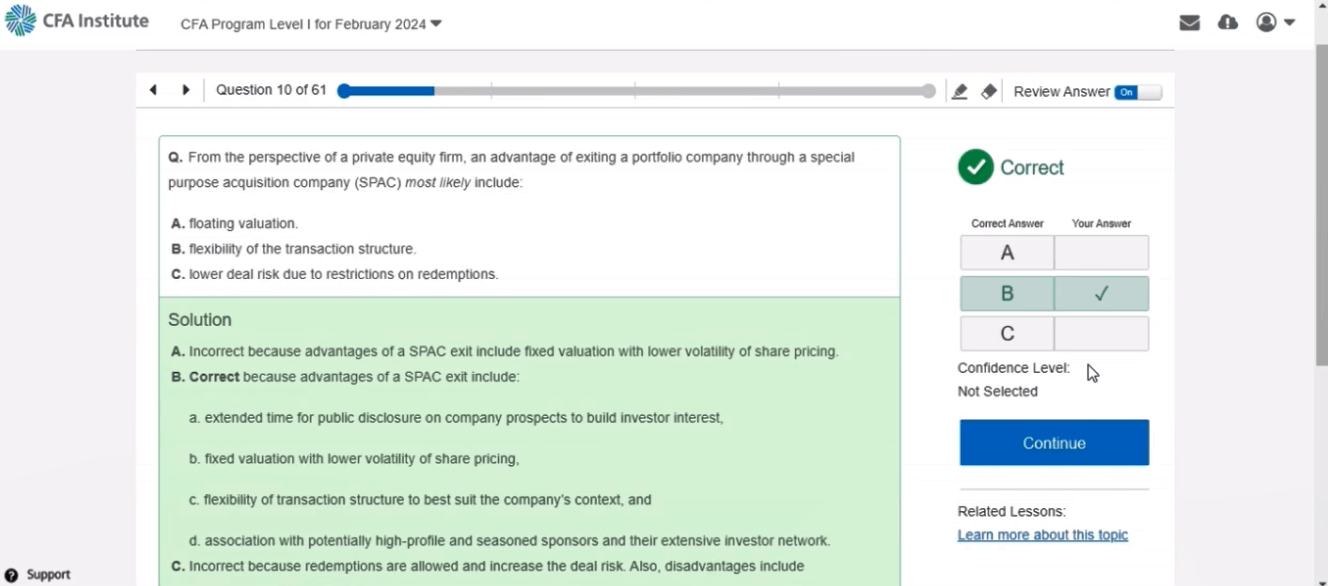Viewport: 1328px width, 586px height.
Task: Select the highlighter pen tool
Action: pyautogui.click(x=960, y=91)
